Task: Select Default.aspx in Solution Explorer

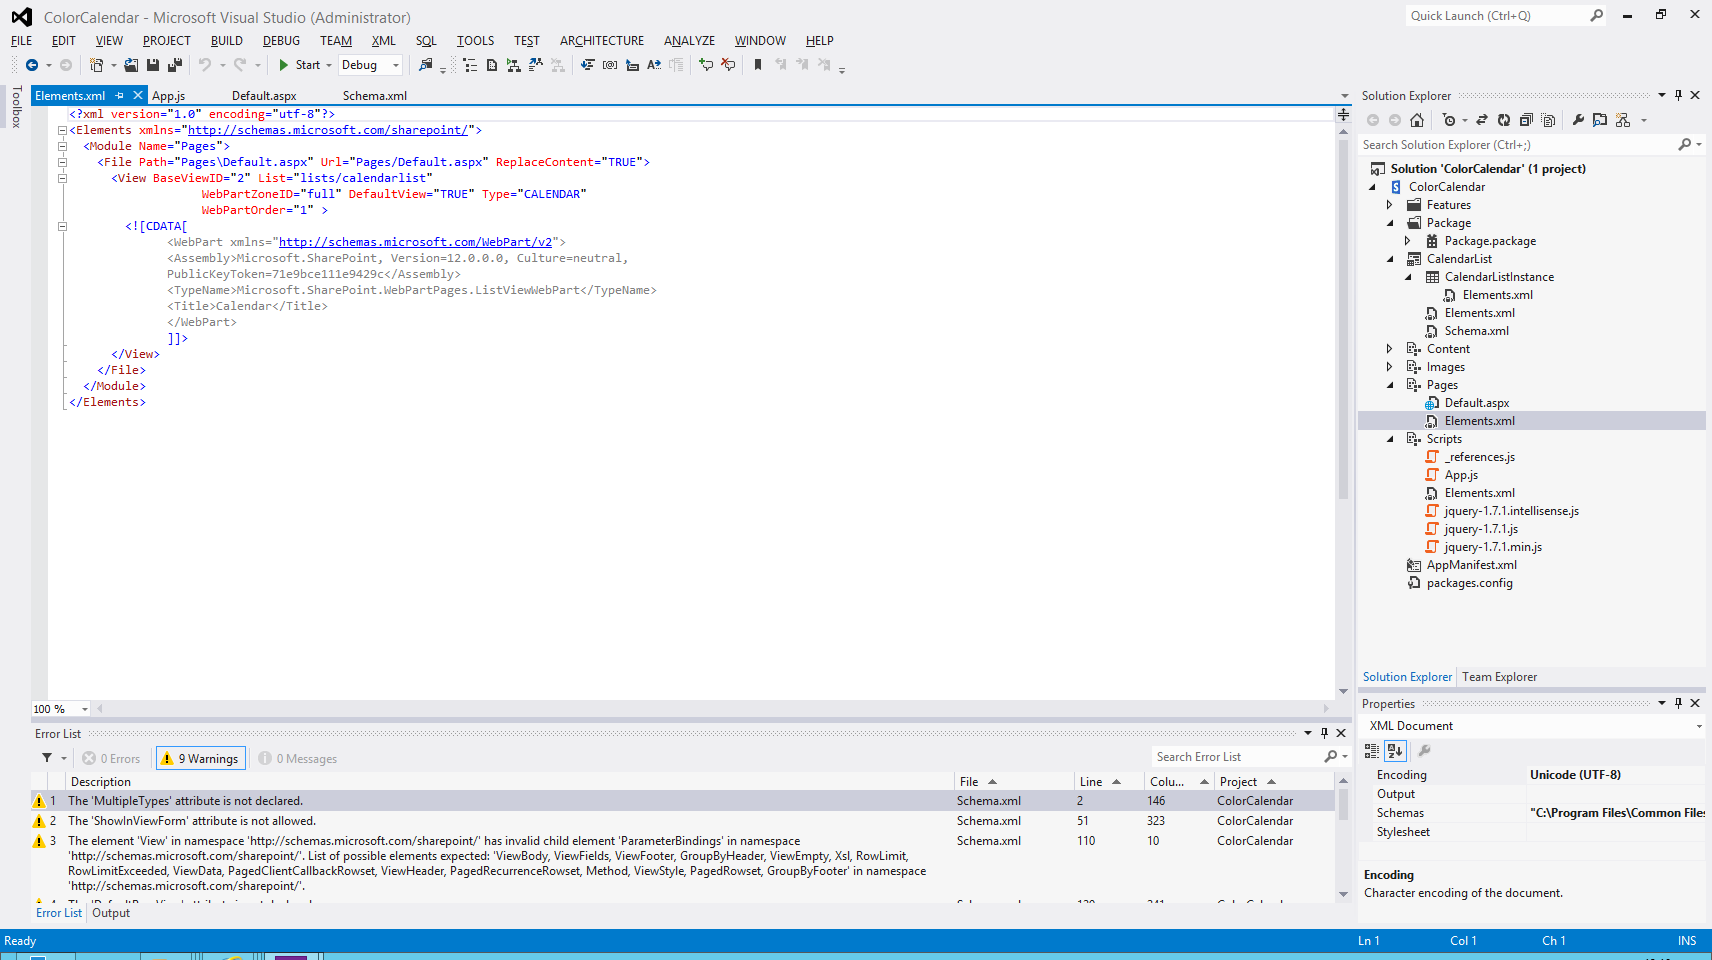Action: click(1476, 403)
